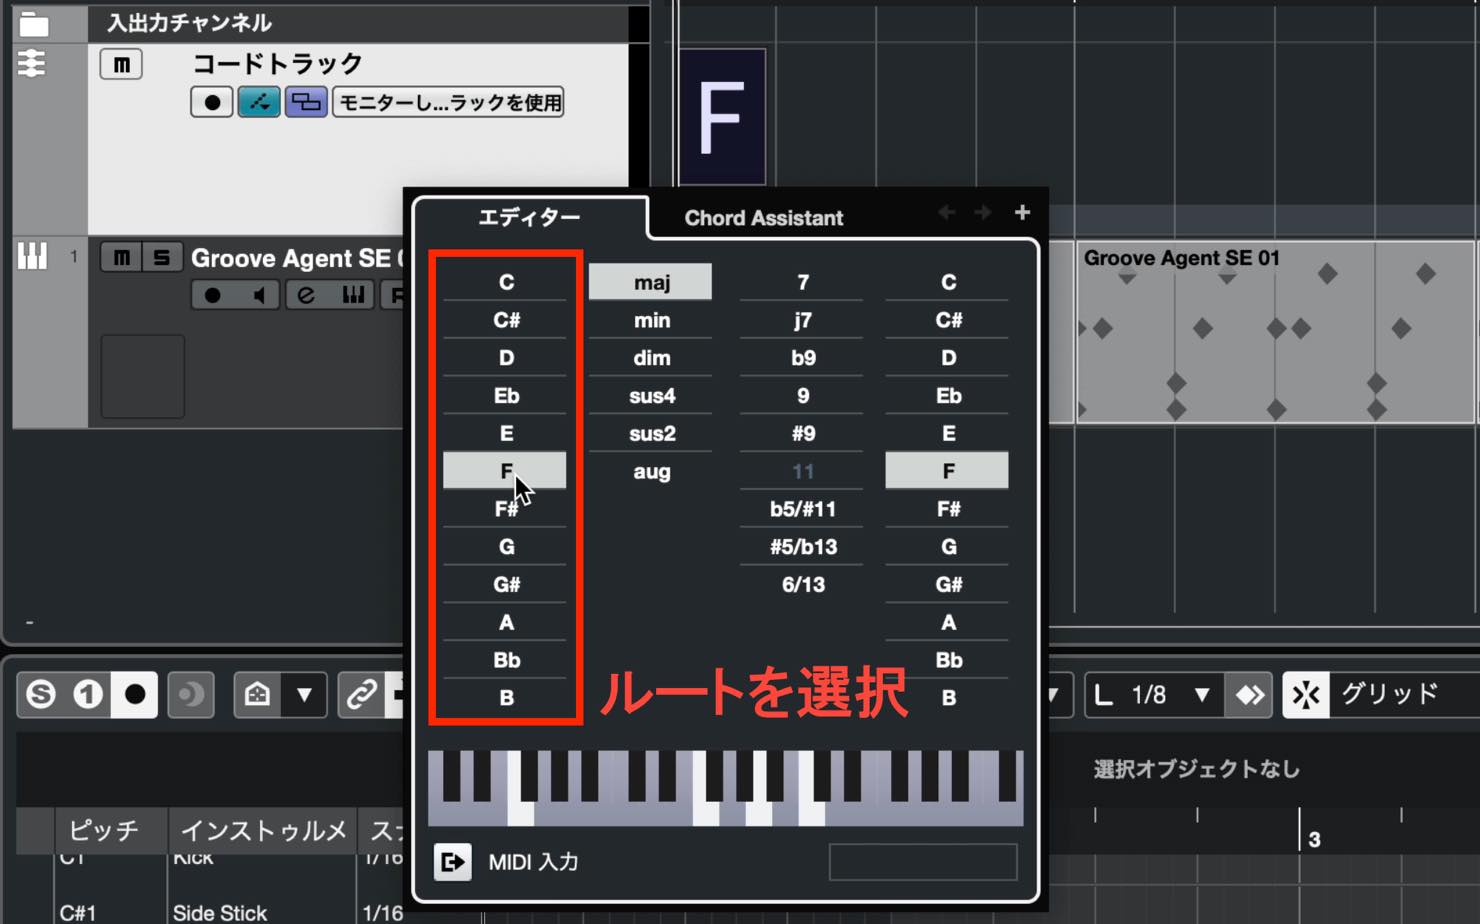Add tension b9 to the chord
Image resolution: width=1480 pixels, height=924 pixels.
(x=802, y=358)
